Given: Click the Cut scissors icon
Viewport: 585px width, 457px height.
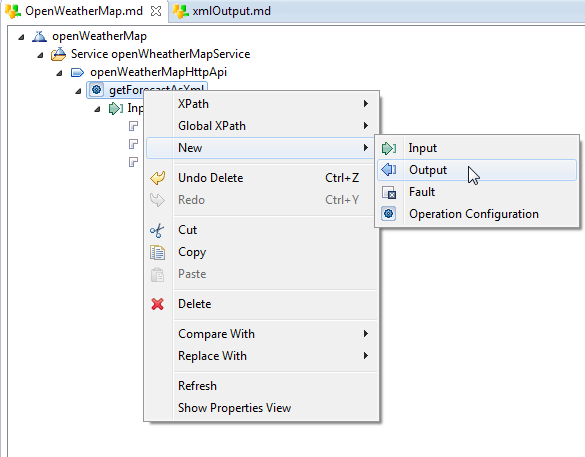Looking at the screenshot, I should point(157,230).
